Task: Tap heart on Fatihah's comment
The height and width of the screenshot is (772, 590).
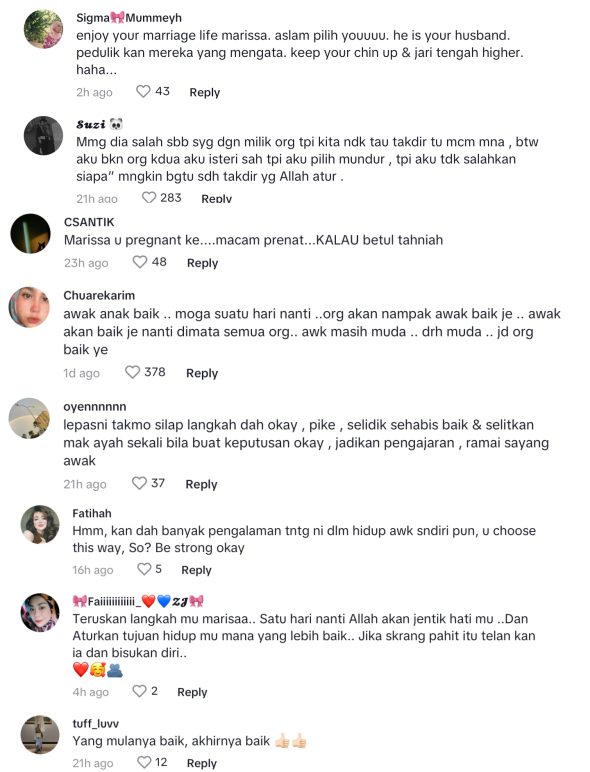Action: point(144,569)
